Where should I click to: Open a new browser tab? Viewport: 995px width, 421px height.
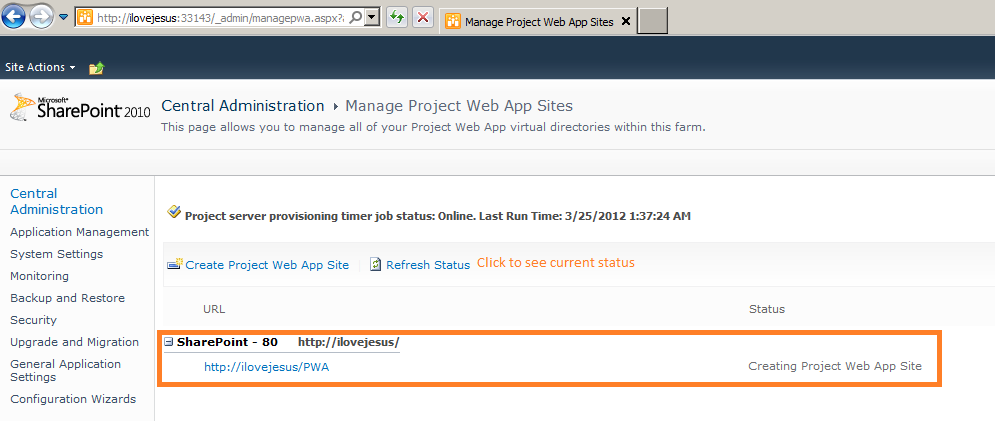coord(652,21)
